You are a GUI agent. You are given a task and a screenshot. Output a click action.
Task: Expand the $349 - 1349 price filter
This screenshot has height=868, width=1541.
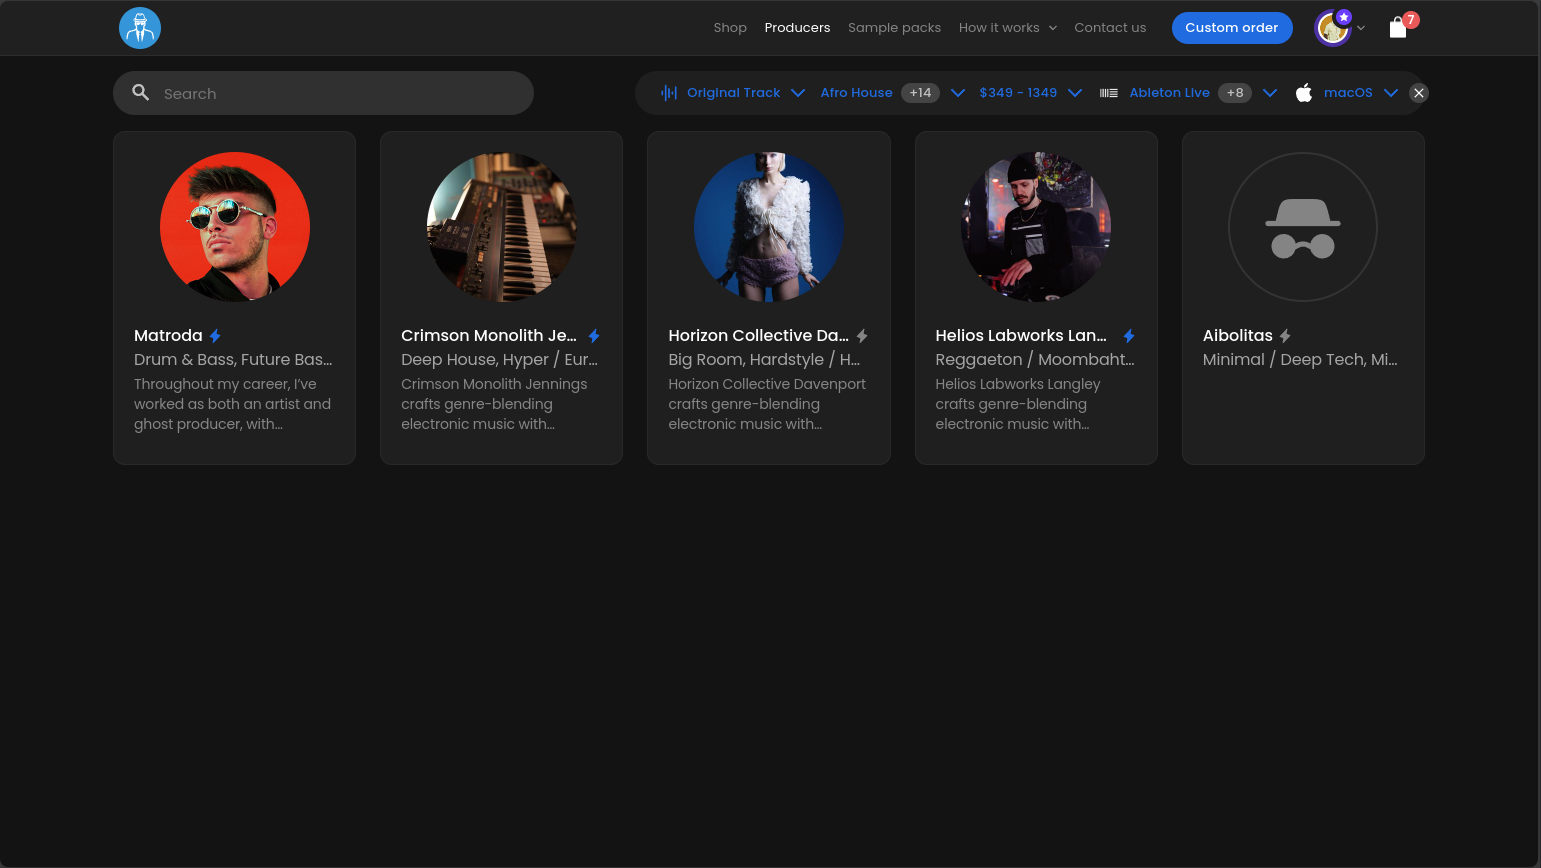pyautogui.click(x=1075, y=93)
